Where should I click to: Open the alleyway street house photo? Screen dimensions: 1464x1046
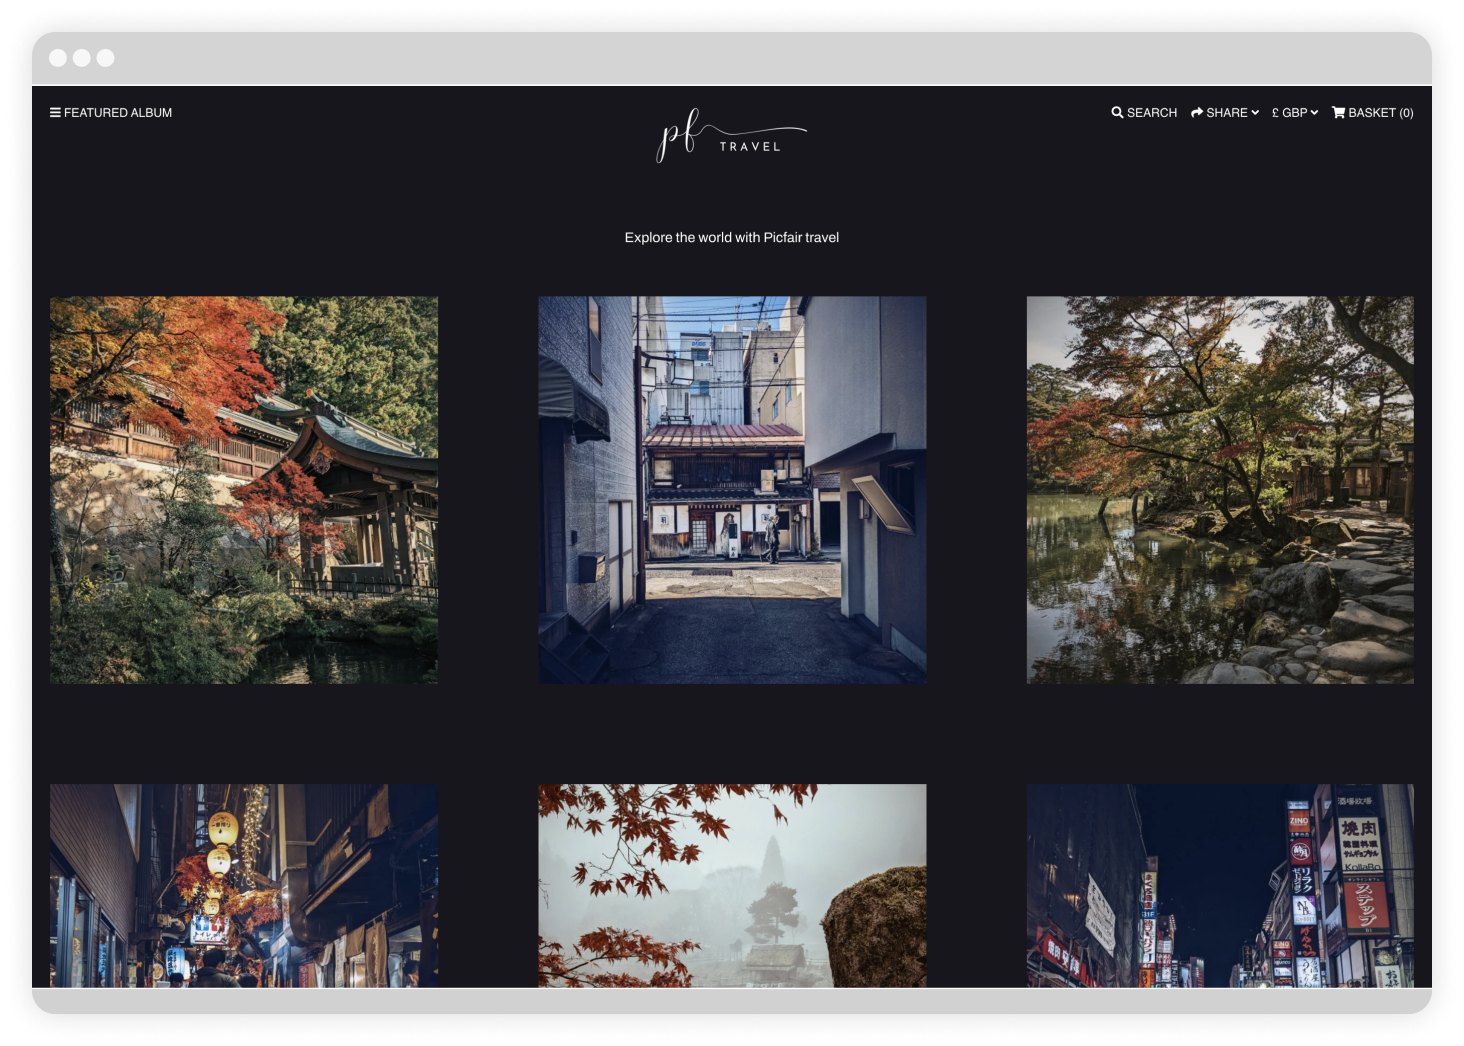tap(732, 490)
